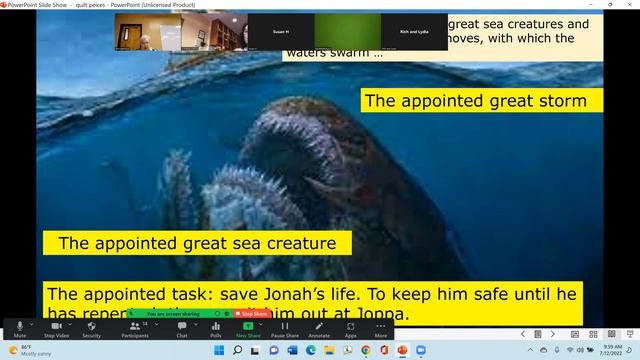Click the Slide Show view button

pyautogui.click(x=630, y=334)
